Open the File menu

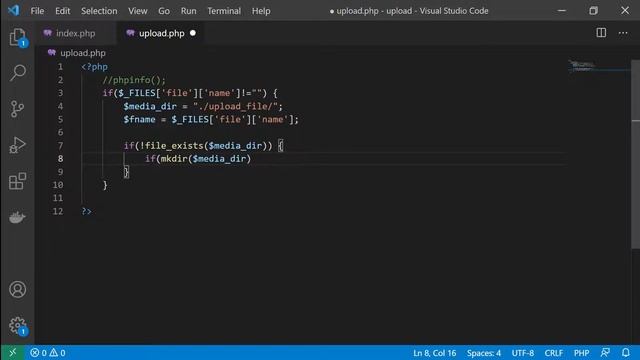coord(37,11)
